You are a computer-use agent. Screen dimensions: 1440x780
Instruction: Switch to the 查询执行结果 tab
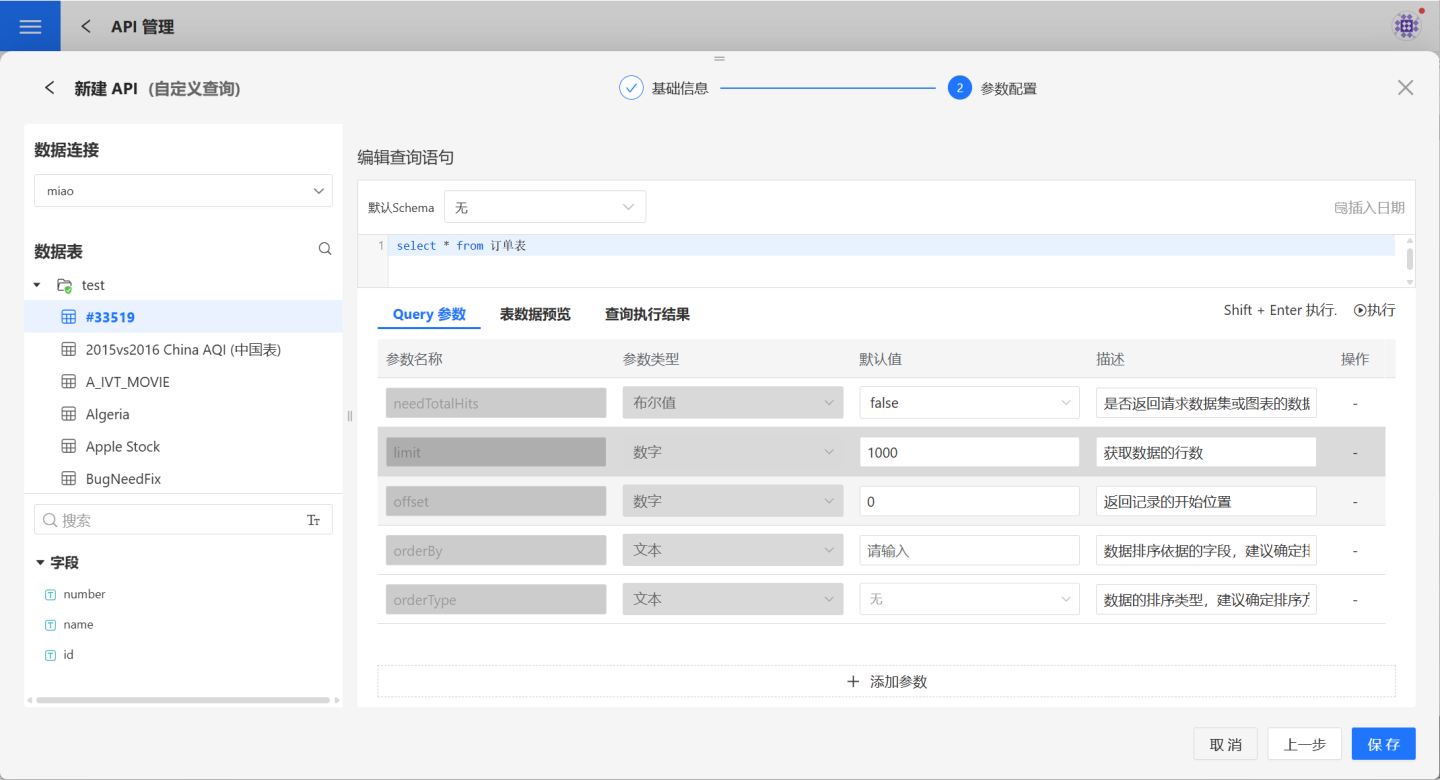(647, 314)
